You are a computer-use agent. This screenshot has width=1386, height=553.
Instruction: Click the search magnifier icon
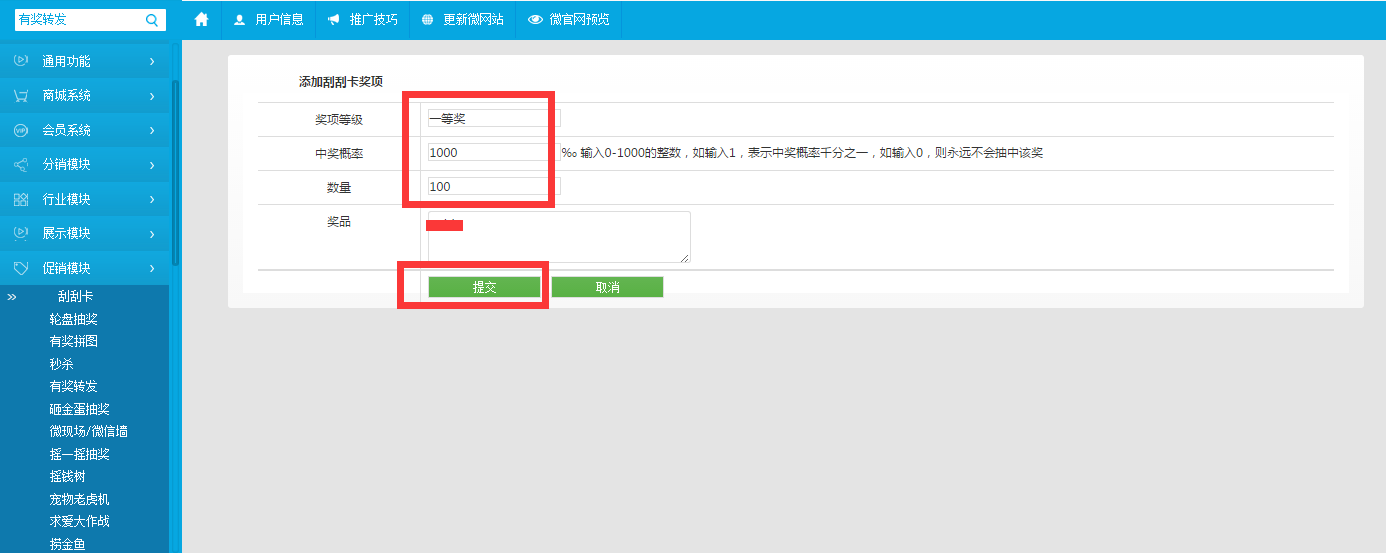(x=152, y=20)
